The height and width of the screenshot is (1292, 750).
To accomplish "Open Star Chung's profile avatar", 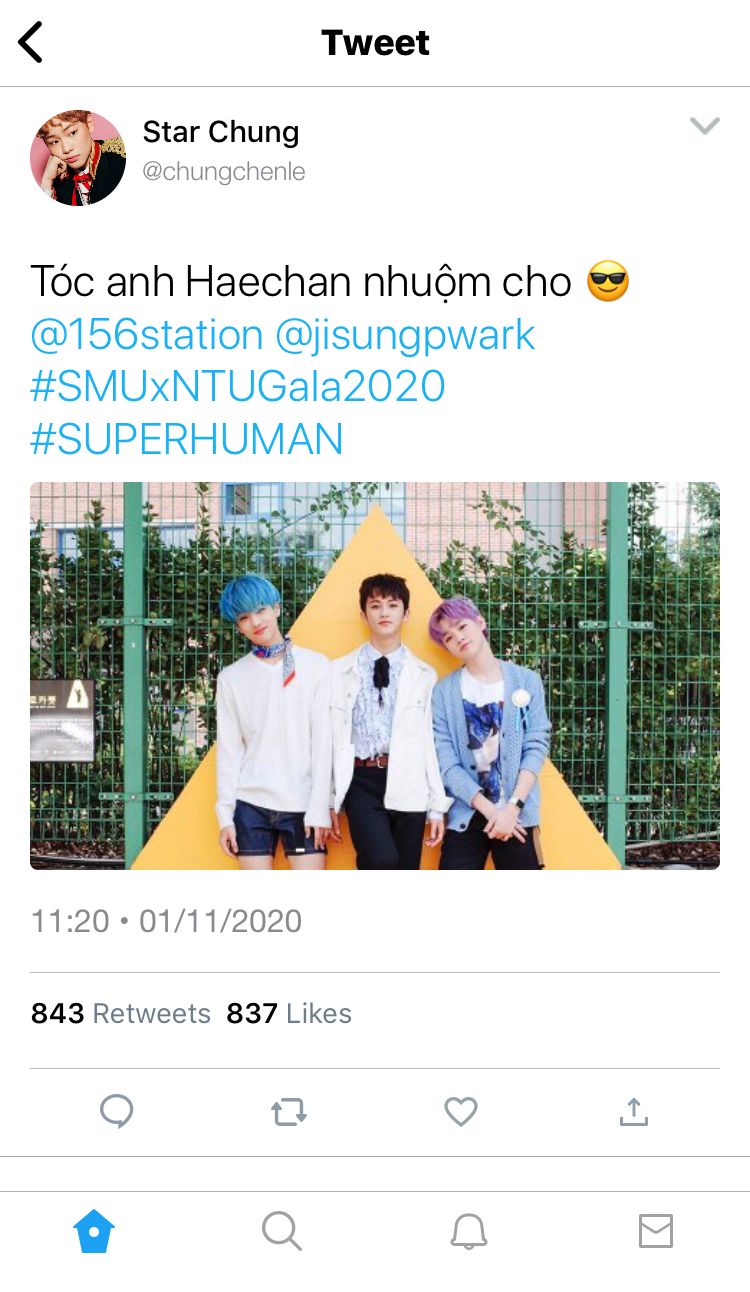I will coord(78,158).
